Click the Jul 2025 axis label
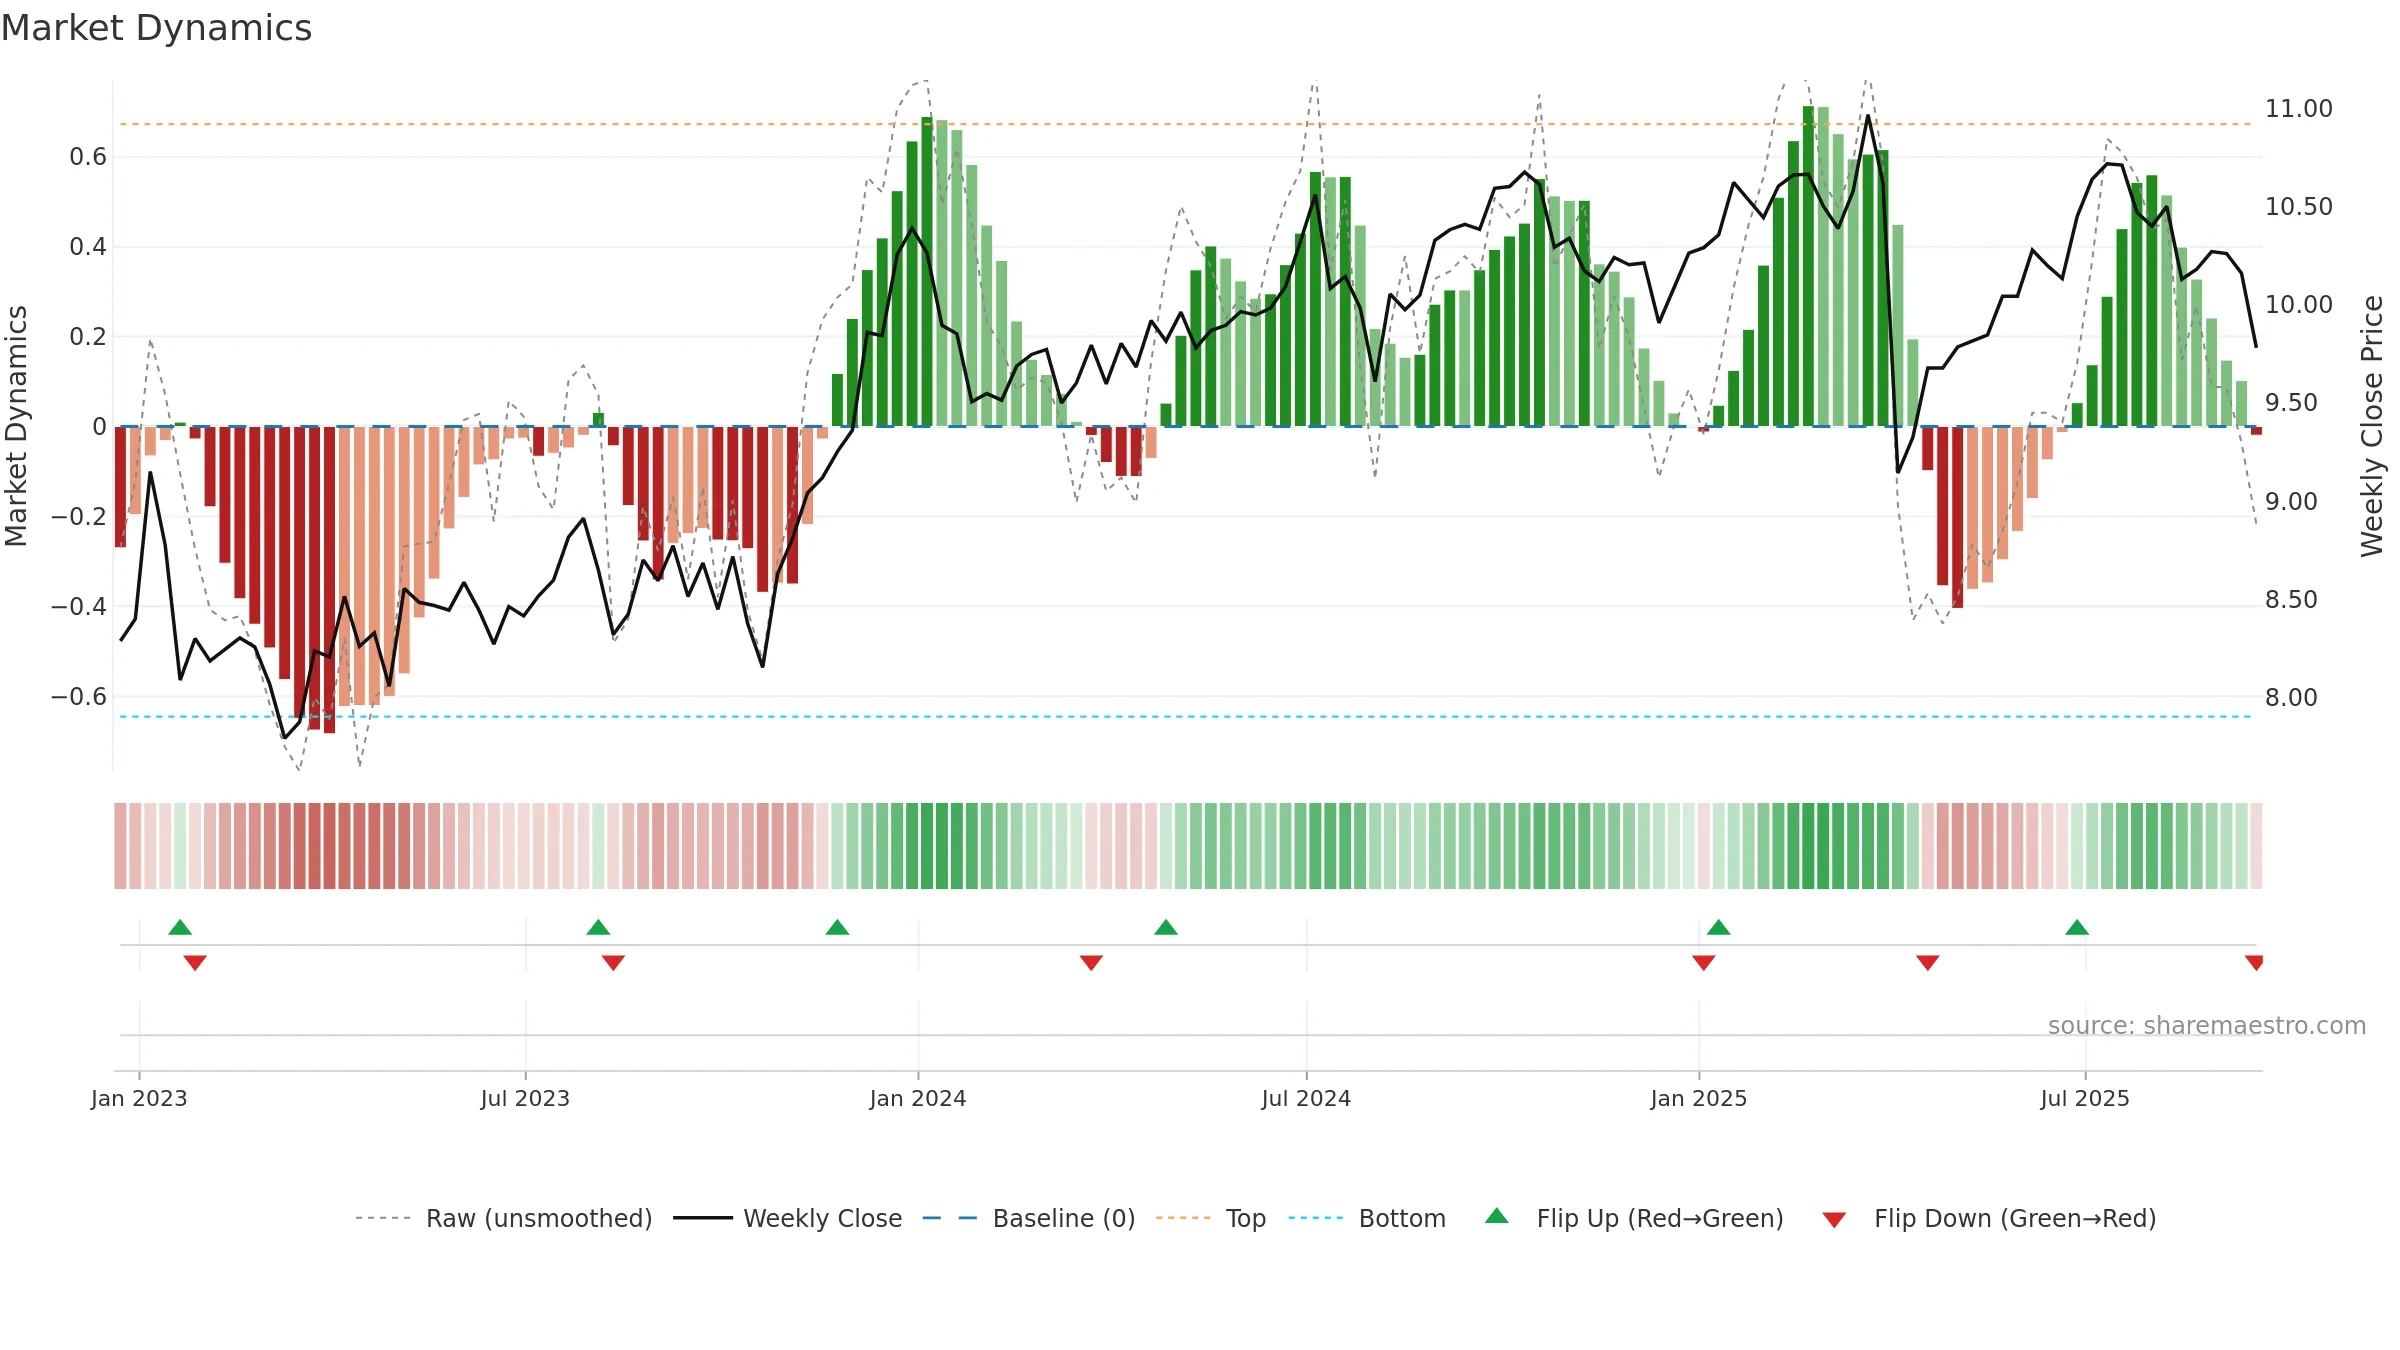Viewport: 2400px width, 1350px height. [2085, 1098]
